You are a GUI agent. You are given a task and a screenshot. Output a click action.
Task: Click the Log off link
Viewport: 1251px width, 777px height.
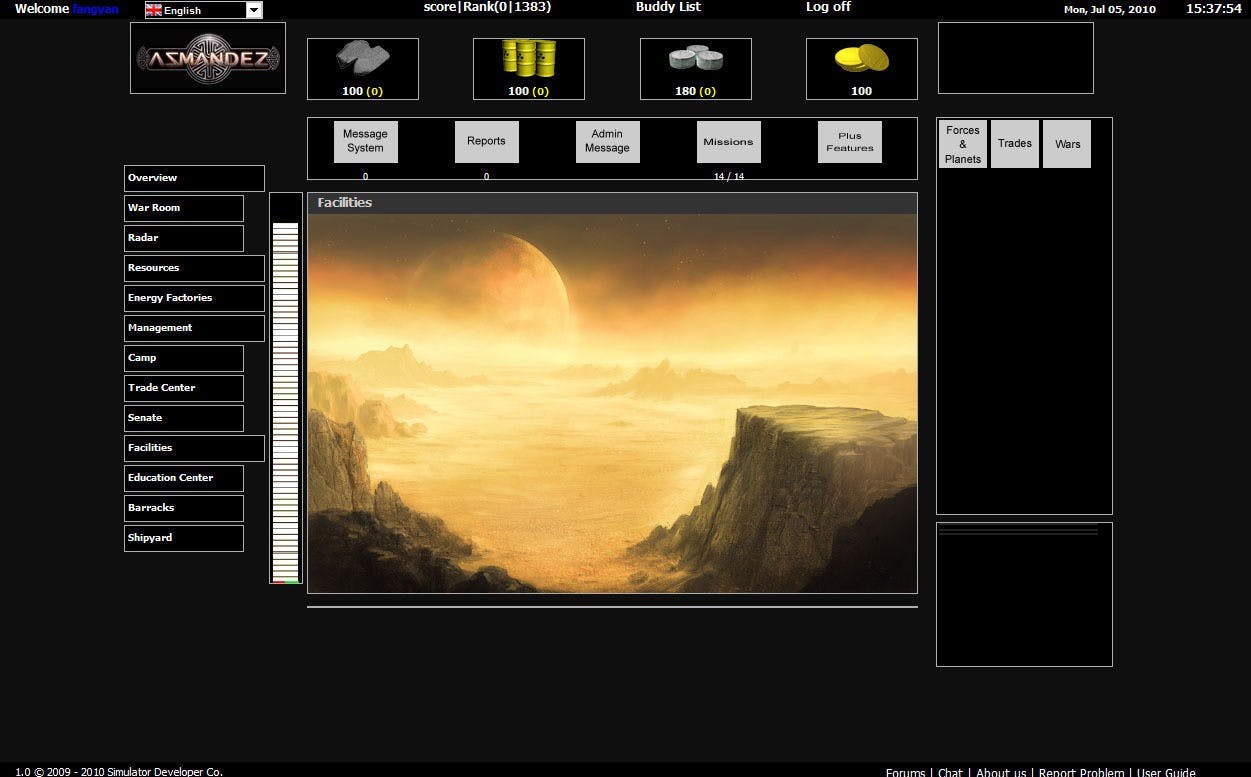coord(828,7)
